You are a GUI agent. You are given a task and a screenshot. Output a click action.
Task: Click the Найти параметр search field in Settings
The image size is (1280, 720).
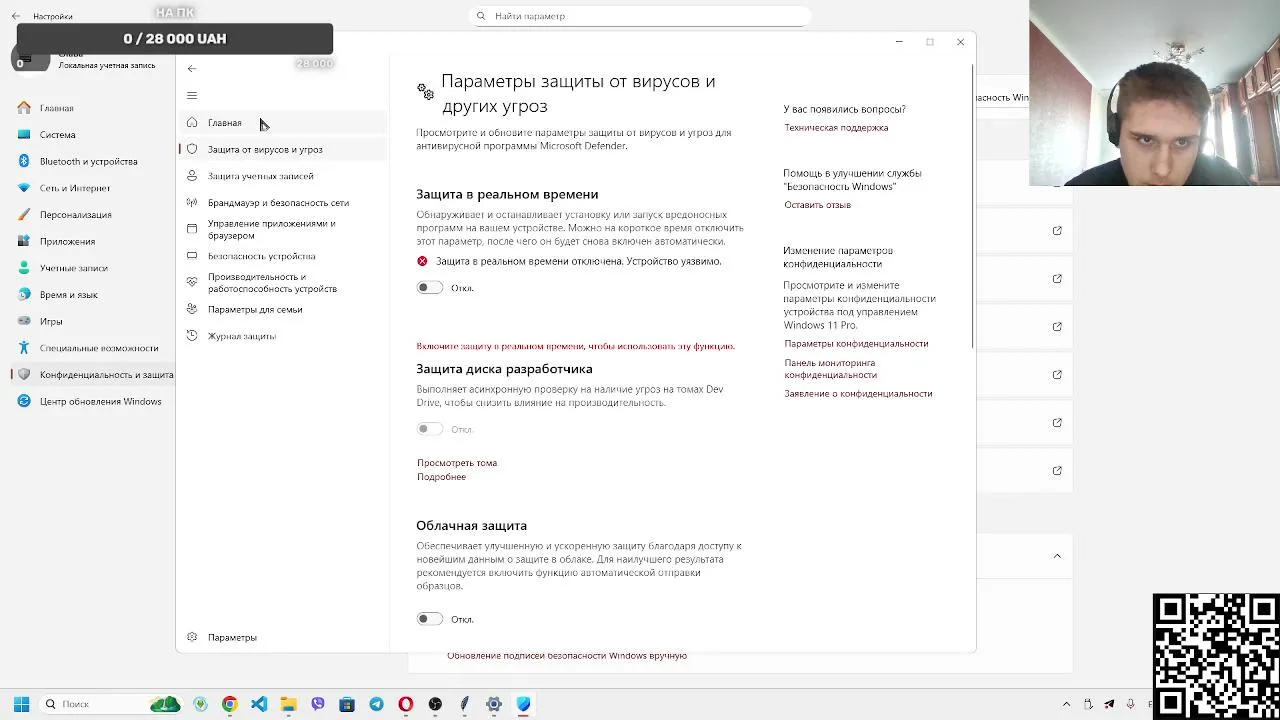click(x=640, y=16)
